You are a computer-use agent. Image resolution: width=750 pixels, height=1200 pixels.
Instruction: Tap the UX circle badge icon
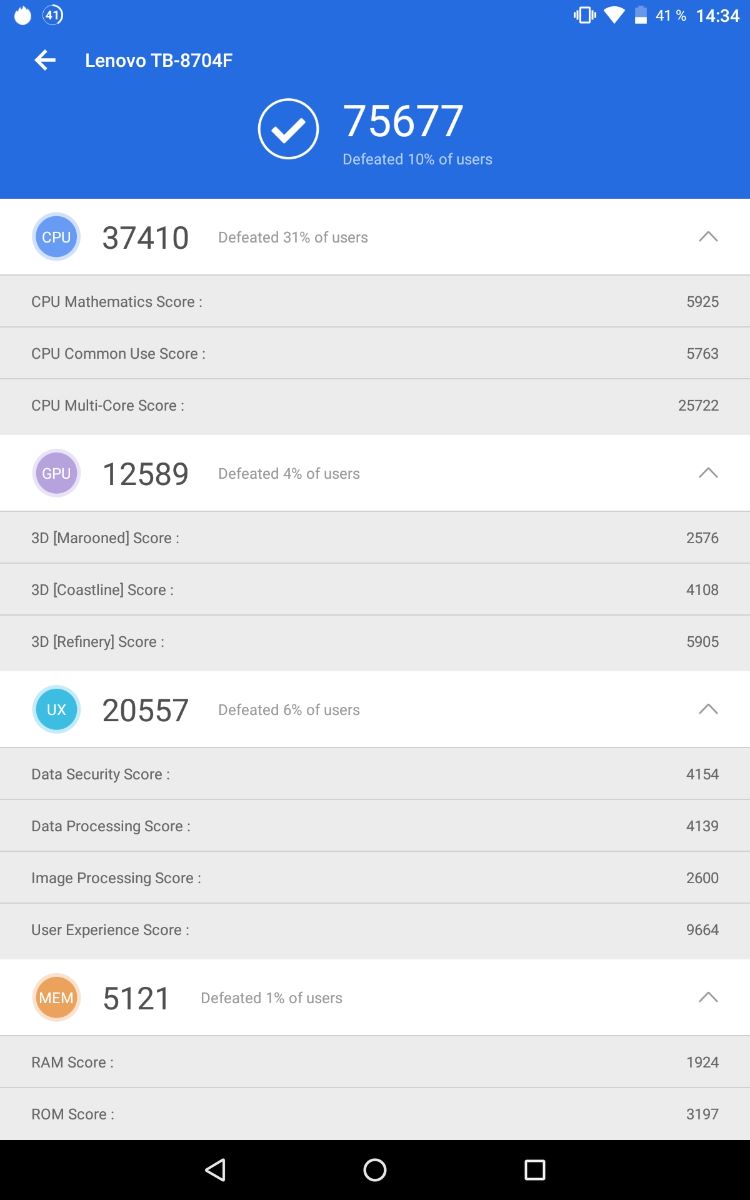pyautogui.click(x=56, y=710)
